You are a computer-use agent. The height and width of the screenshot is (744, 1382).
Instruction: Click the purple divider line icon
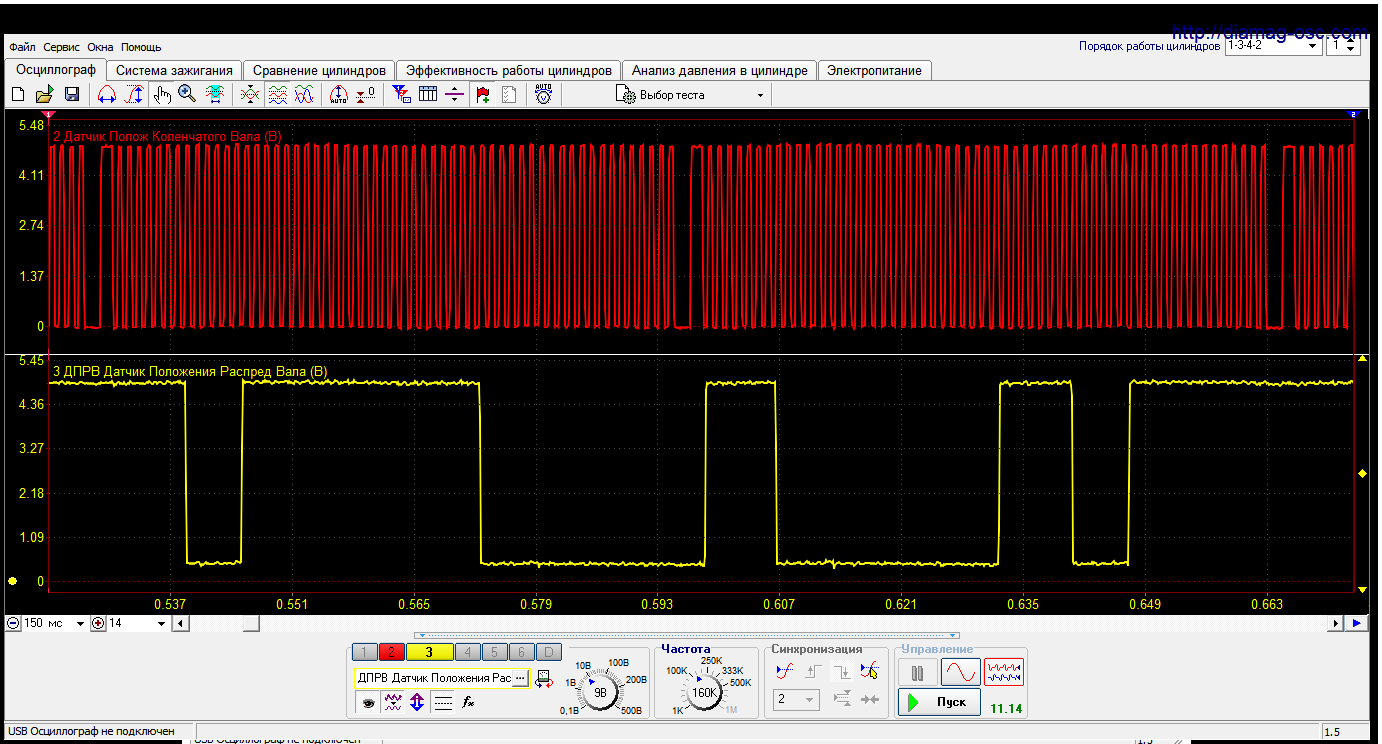point(454,94)
